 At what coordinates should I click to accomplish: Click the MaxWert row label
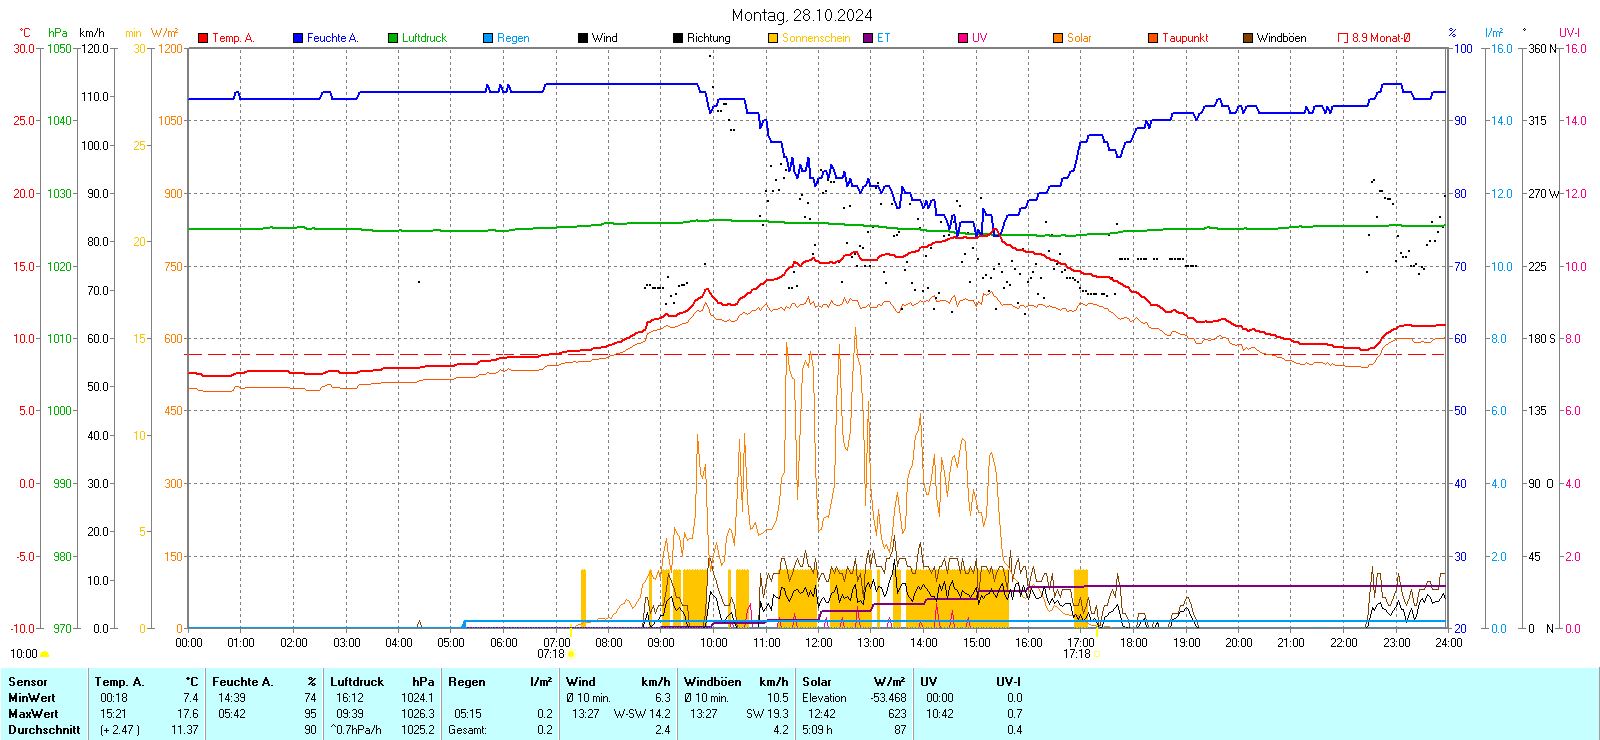click(33, 714)
